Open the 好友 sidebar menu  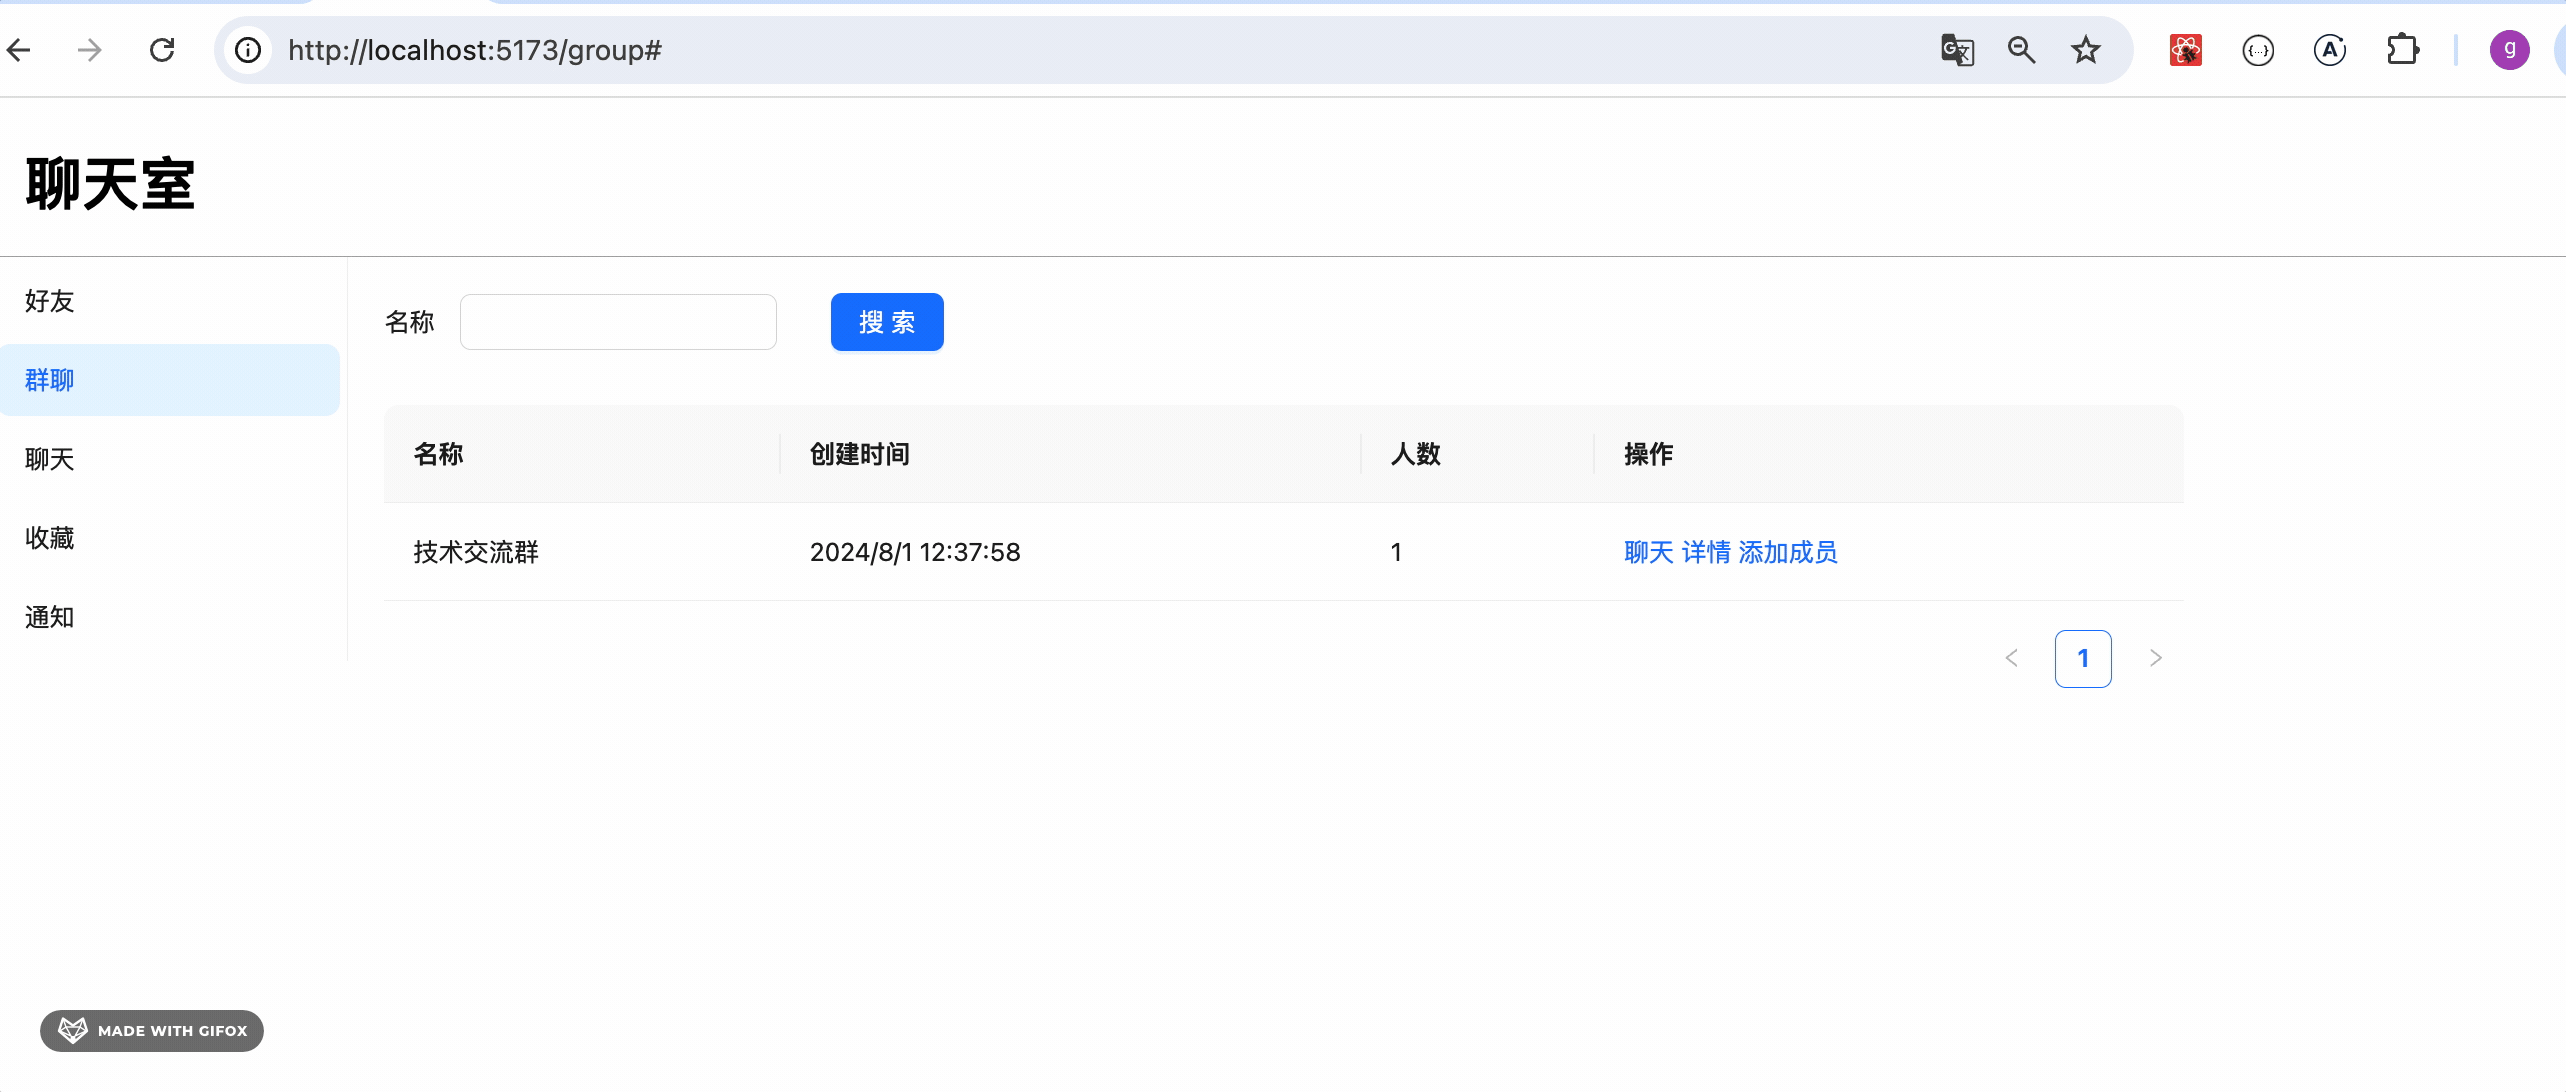tap(50, 301)
